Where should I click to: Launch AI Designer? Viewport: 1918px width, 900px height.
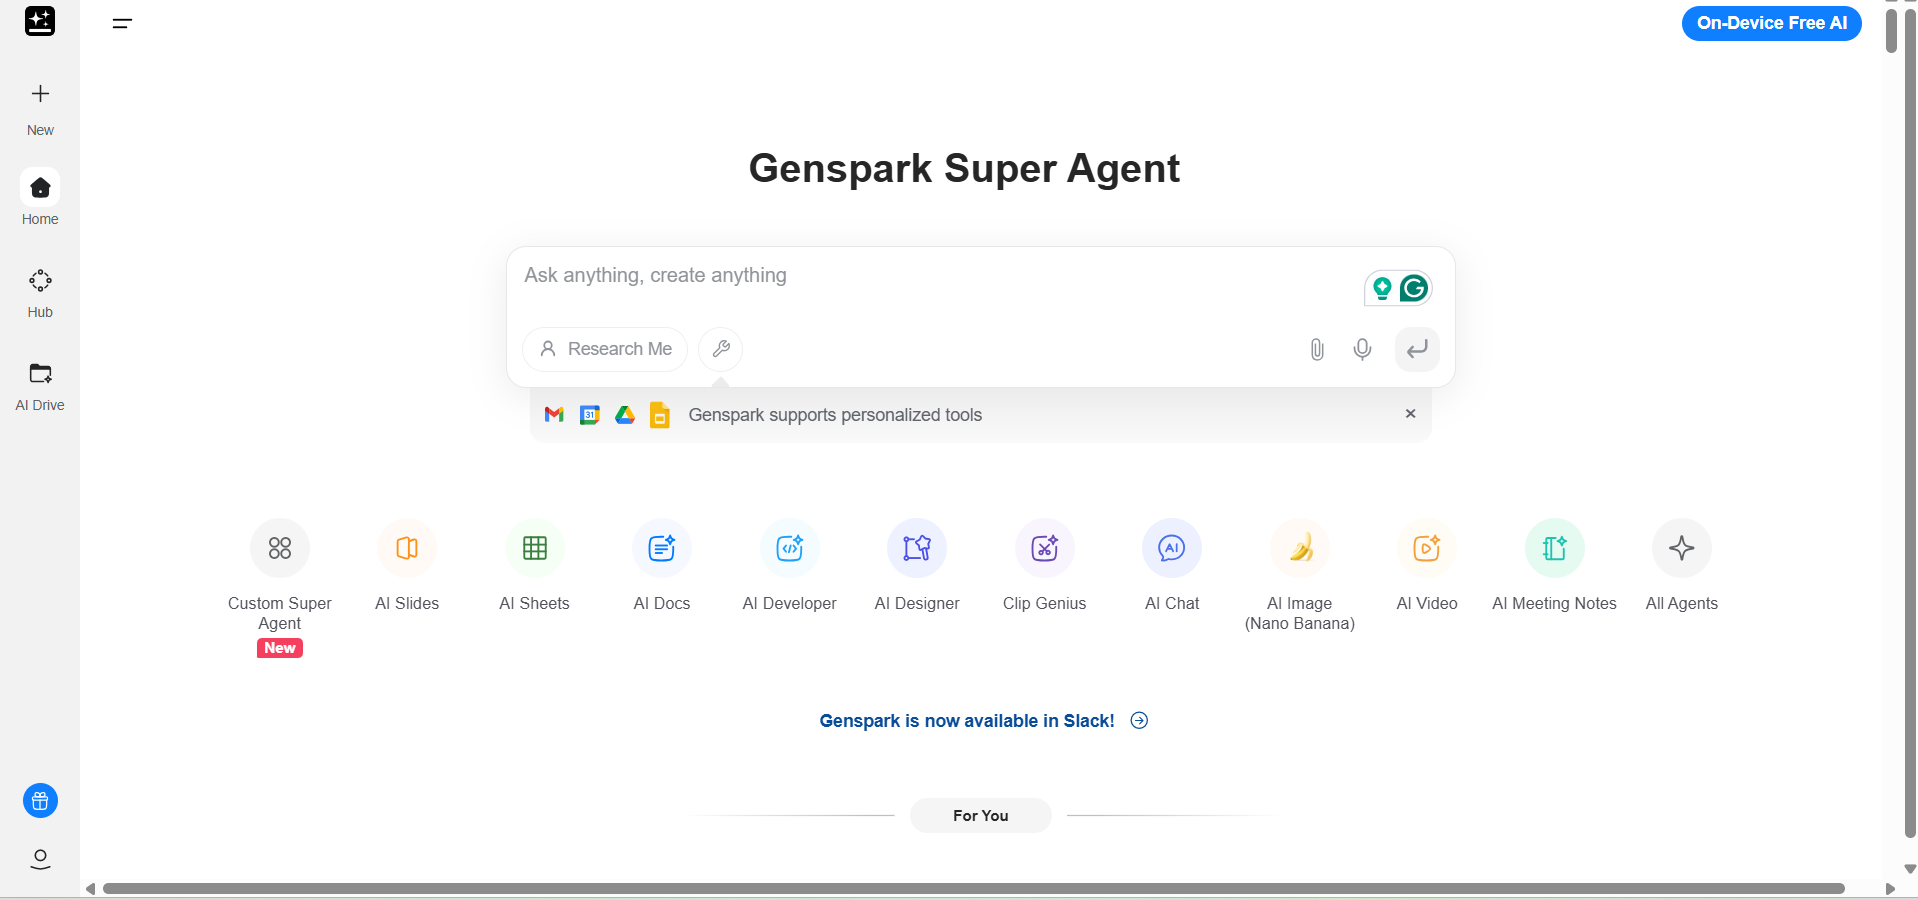click(x=916, y=548)
